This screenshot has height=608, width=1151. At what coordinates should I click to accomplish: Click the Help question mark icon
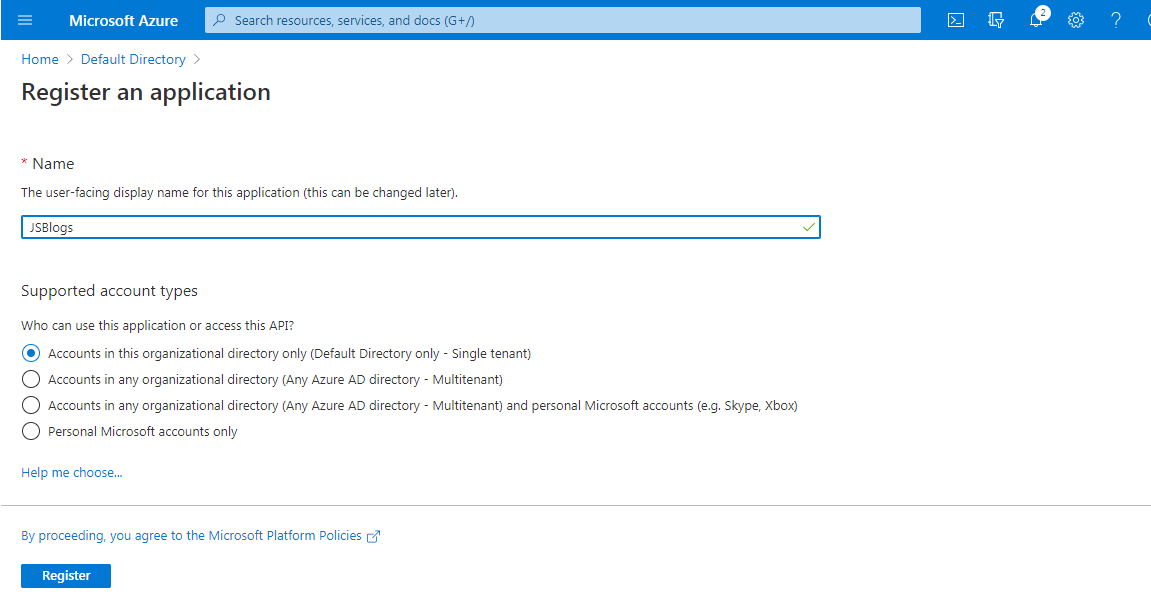click(1116, 20)
